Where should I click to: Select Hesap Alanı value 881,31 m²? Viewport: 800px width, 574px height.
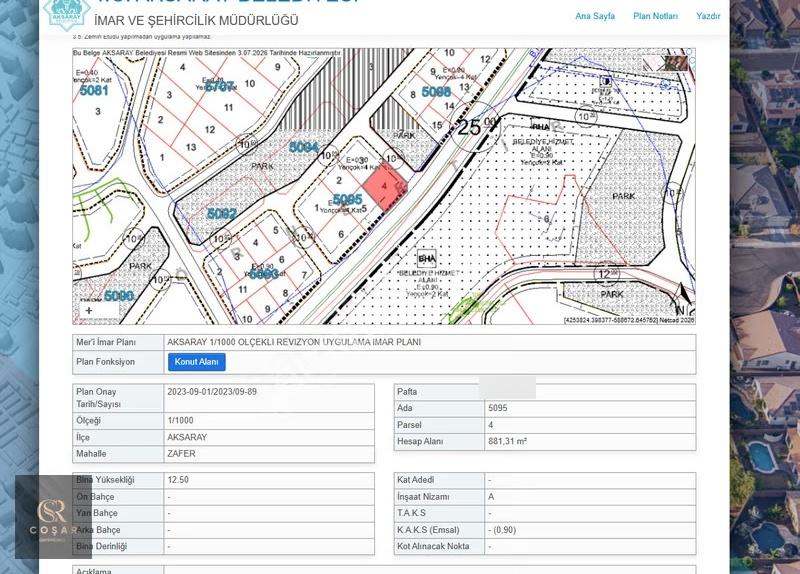[507, 441]
